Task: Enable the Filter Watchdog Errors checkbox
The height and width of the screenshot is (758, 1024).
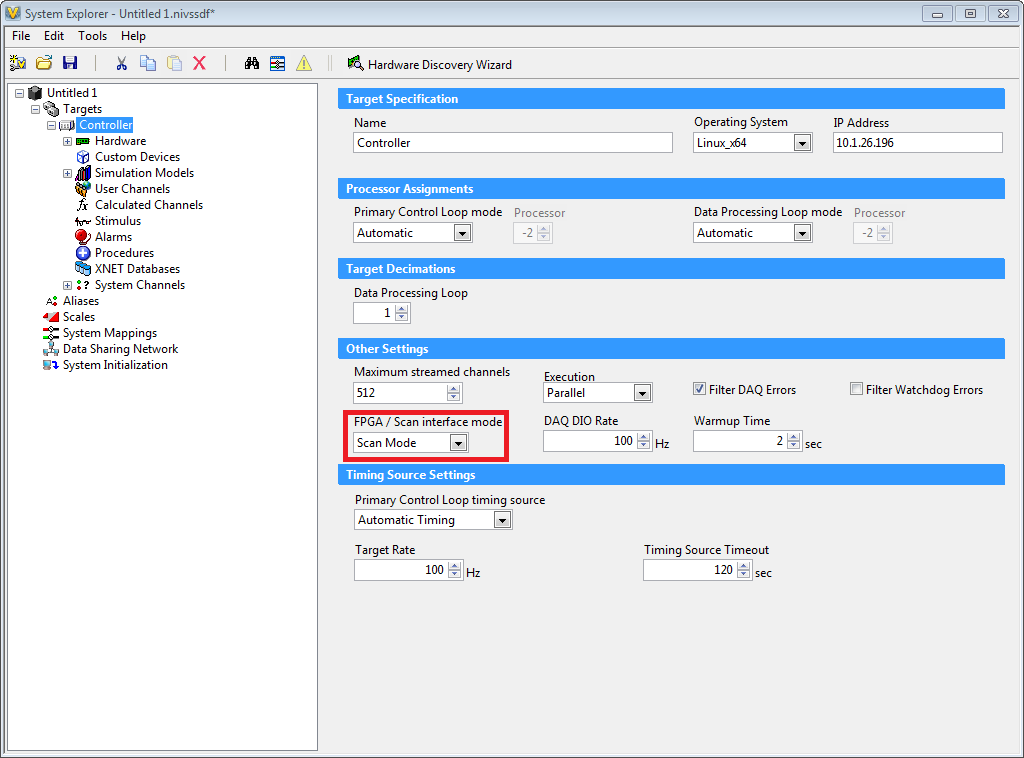Action: click(x=856, y=389)
